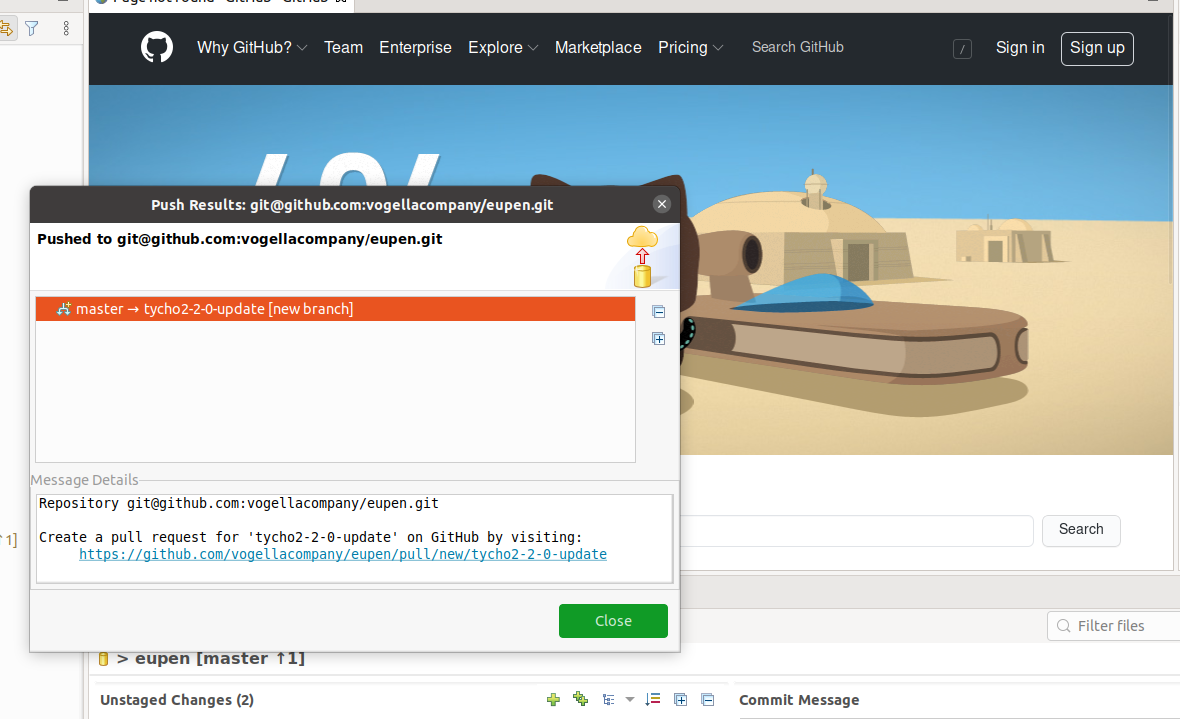Expand the Why GitHub? menu

(x=252, y=47)
